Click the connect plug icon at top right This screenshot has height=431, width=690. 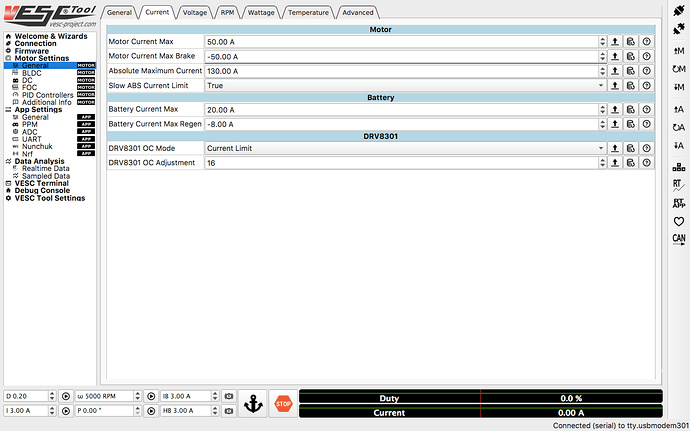click(x=678, y=10)
